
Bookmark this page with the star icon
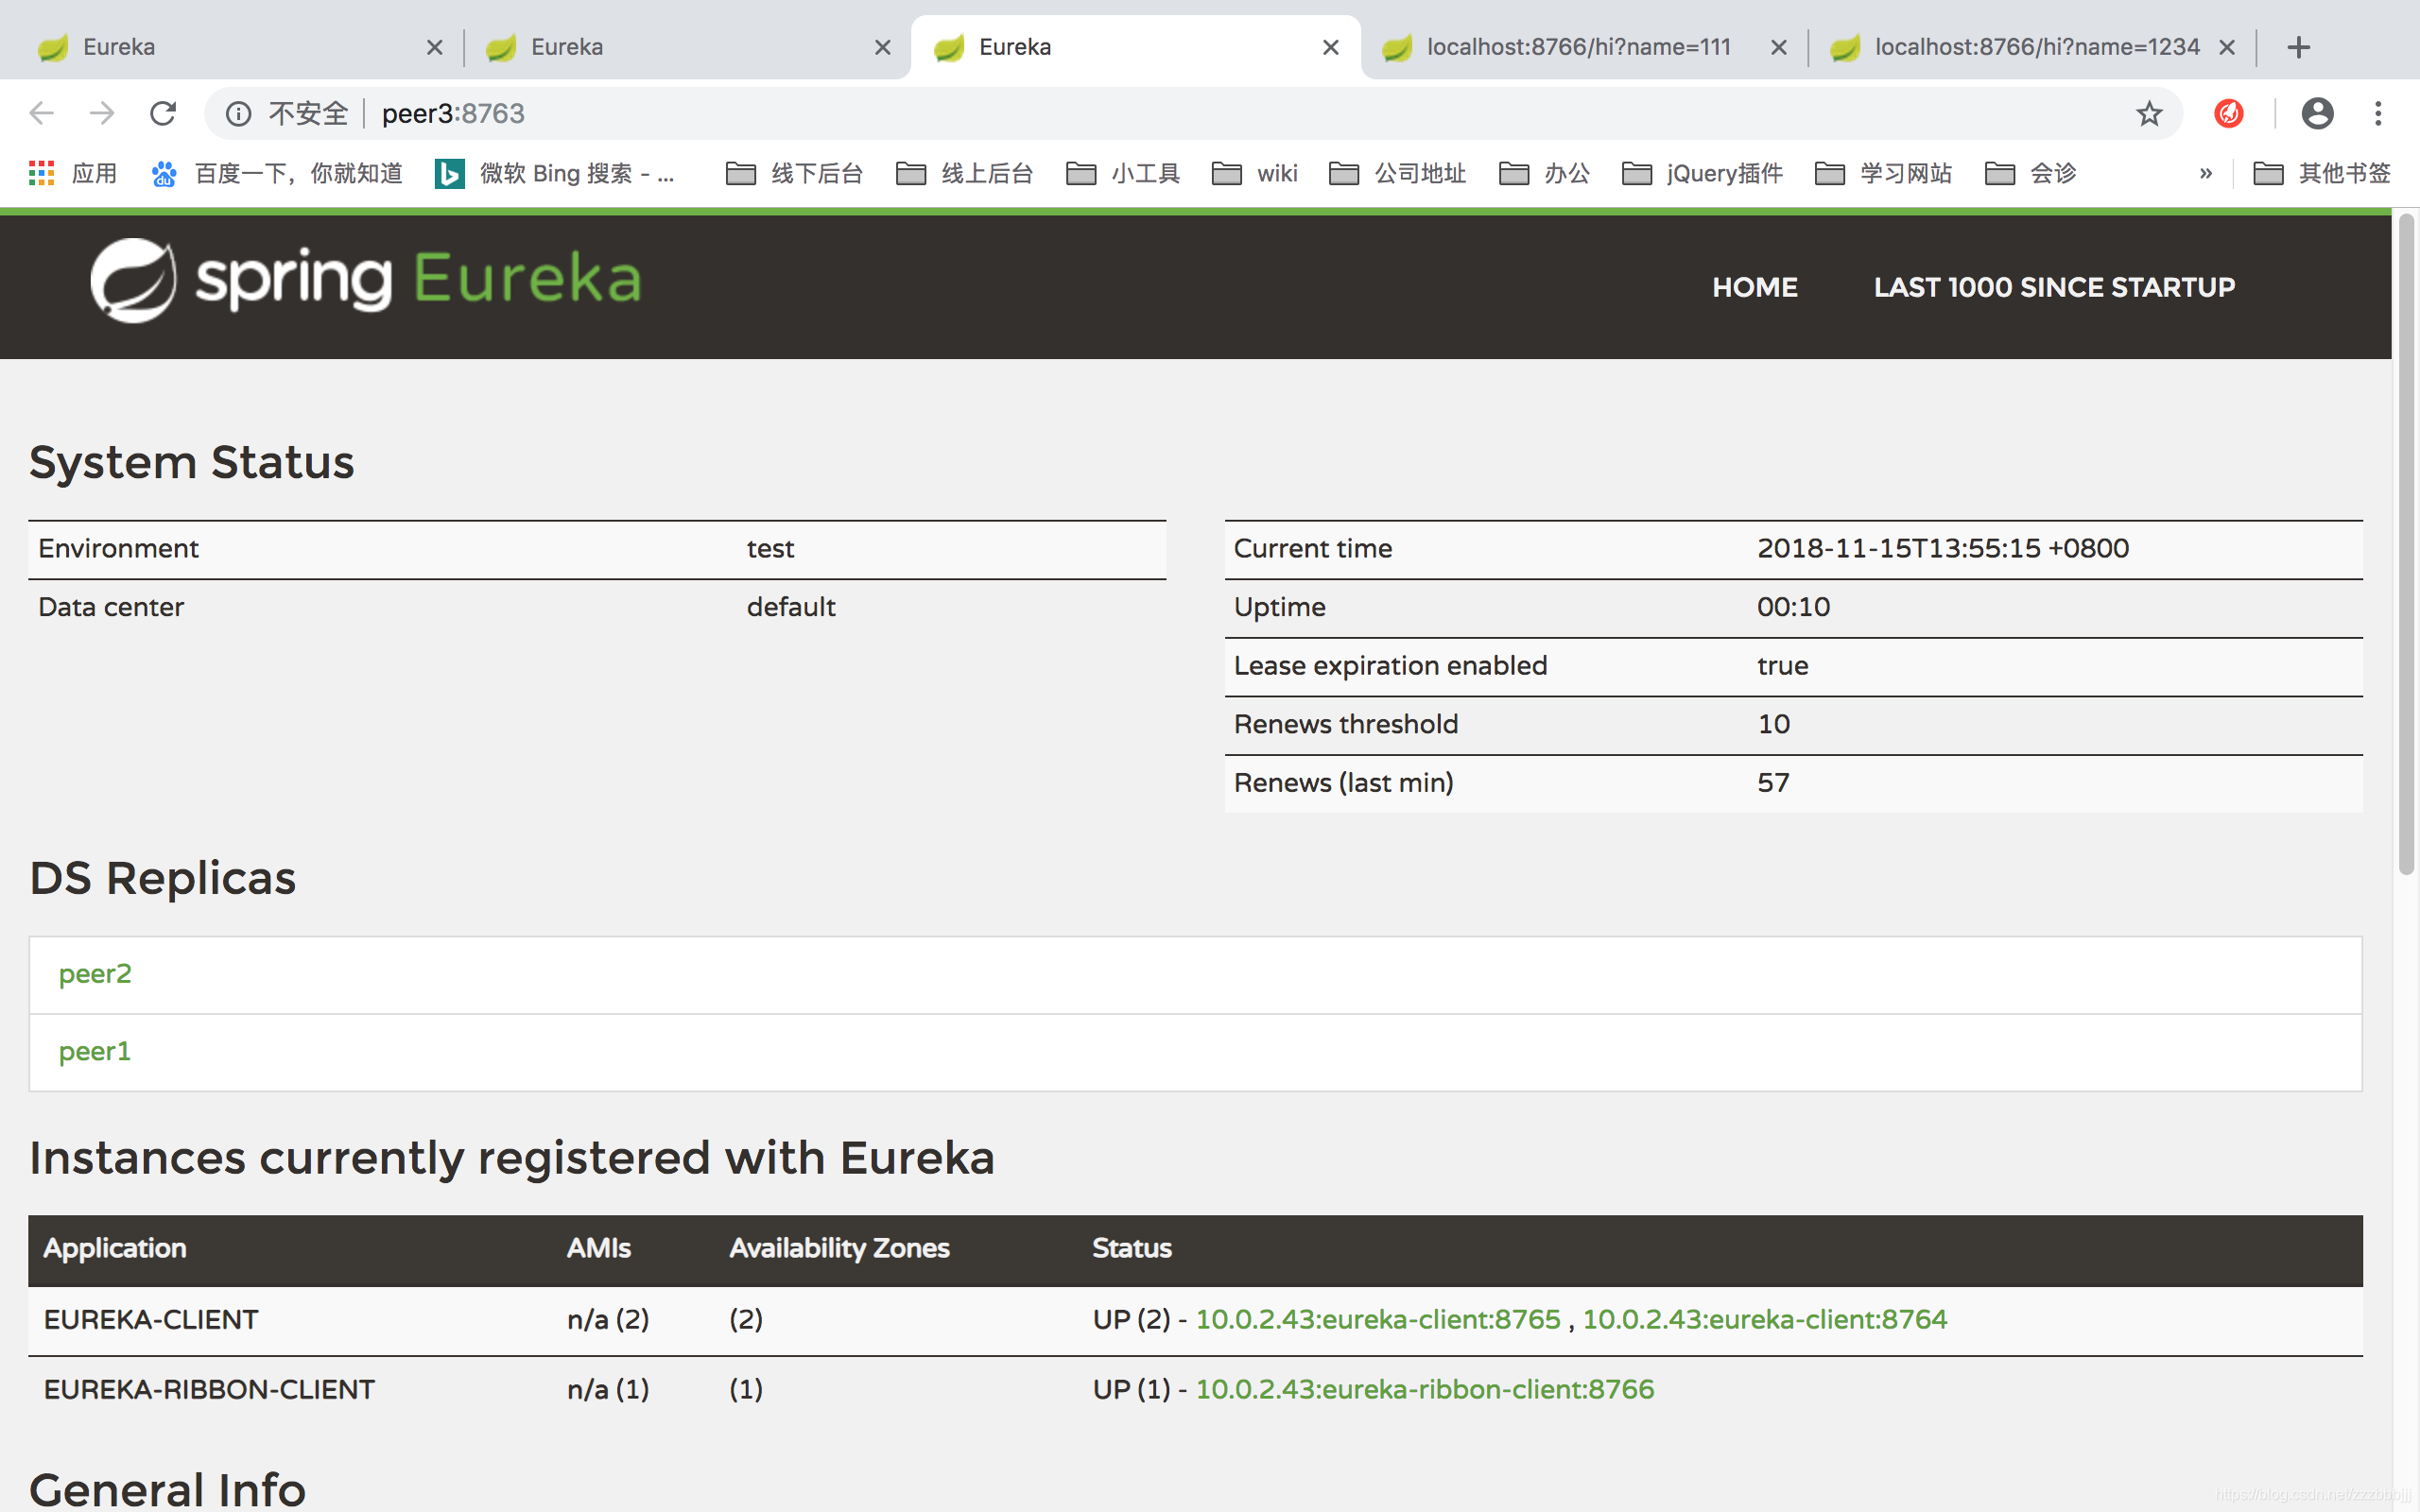point(2149,113)
